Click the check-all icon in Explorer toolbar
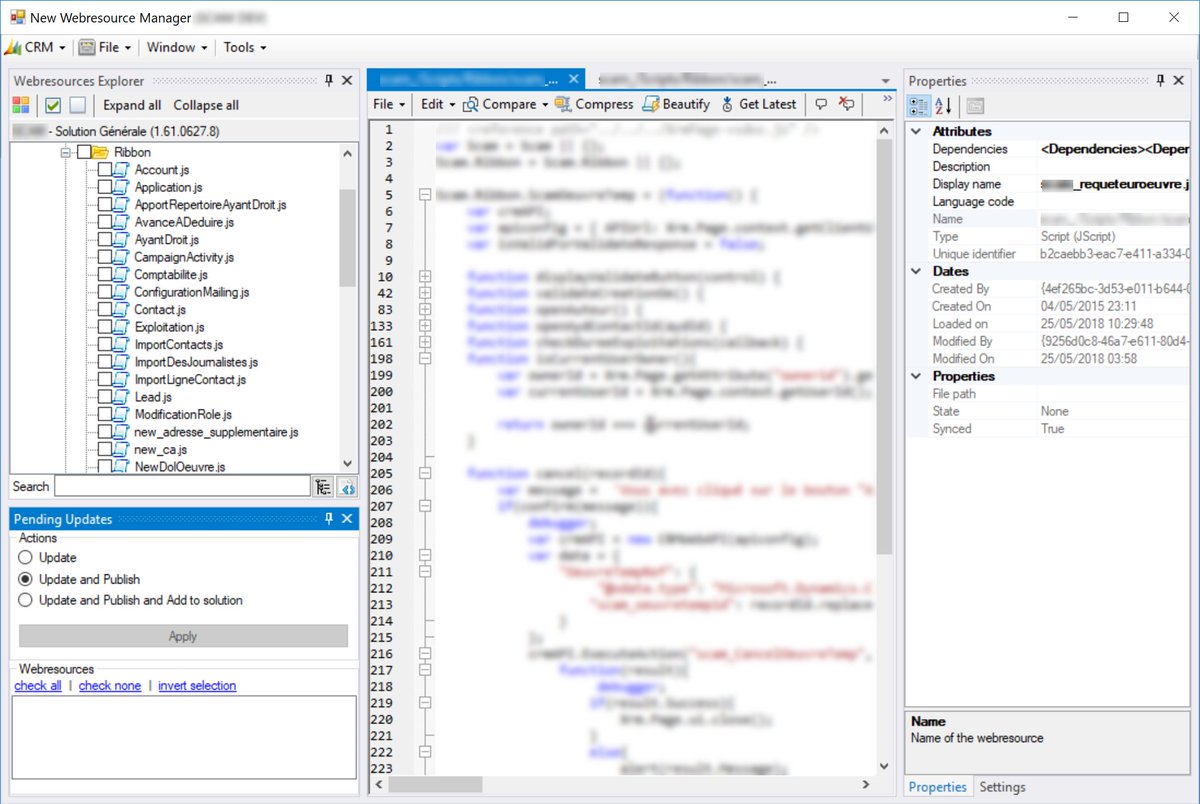Image resolution: width=1200 pixels, height=804 pixels. point(53,105)
